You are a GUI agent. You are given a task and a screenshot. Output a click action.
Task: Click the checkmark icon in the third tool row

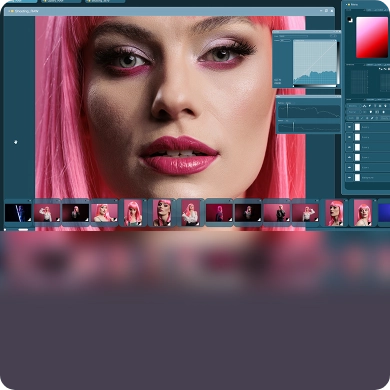(362, 118)
